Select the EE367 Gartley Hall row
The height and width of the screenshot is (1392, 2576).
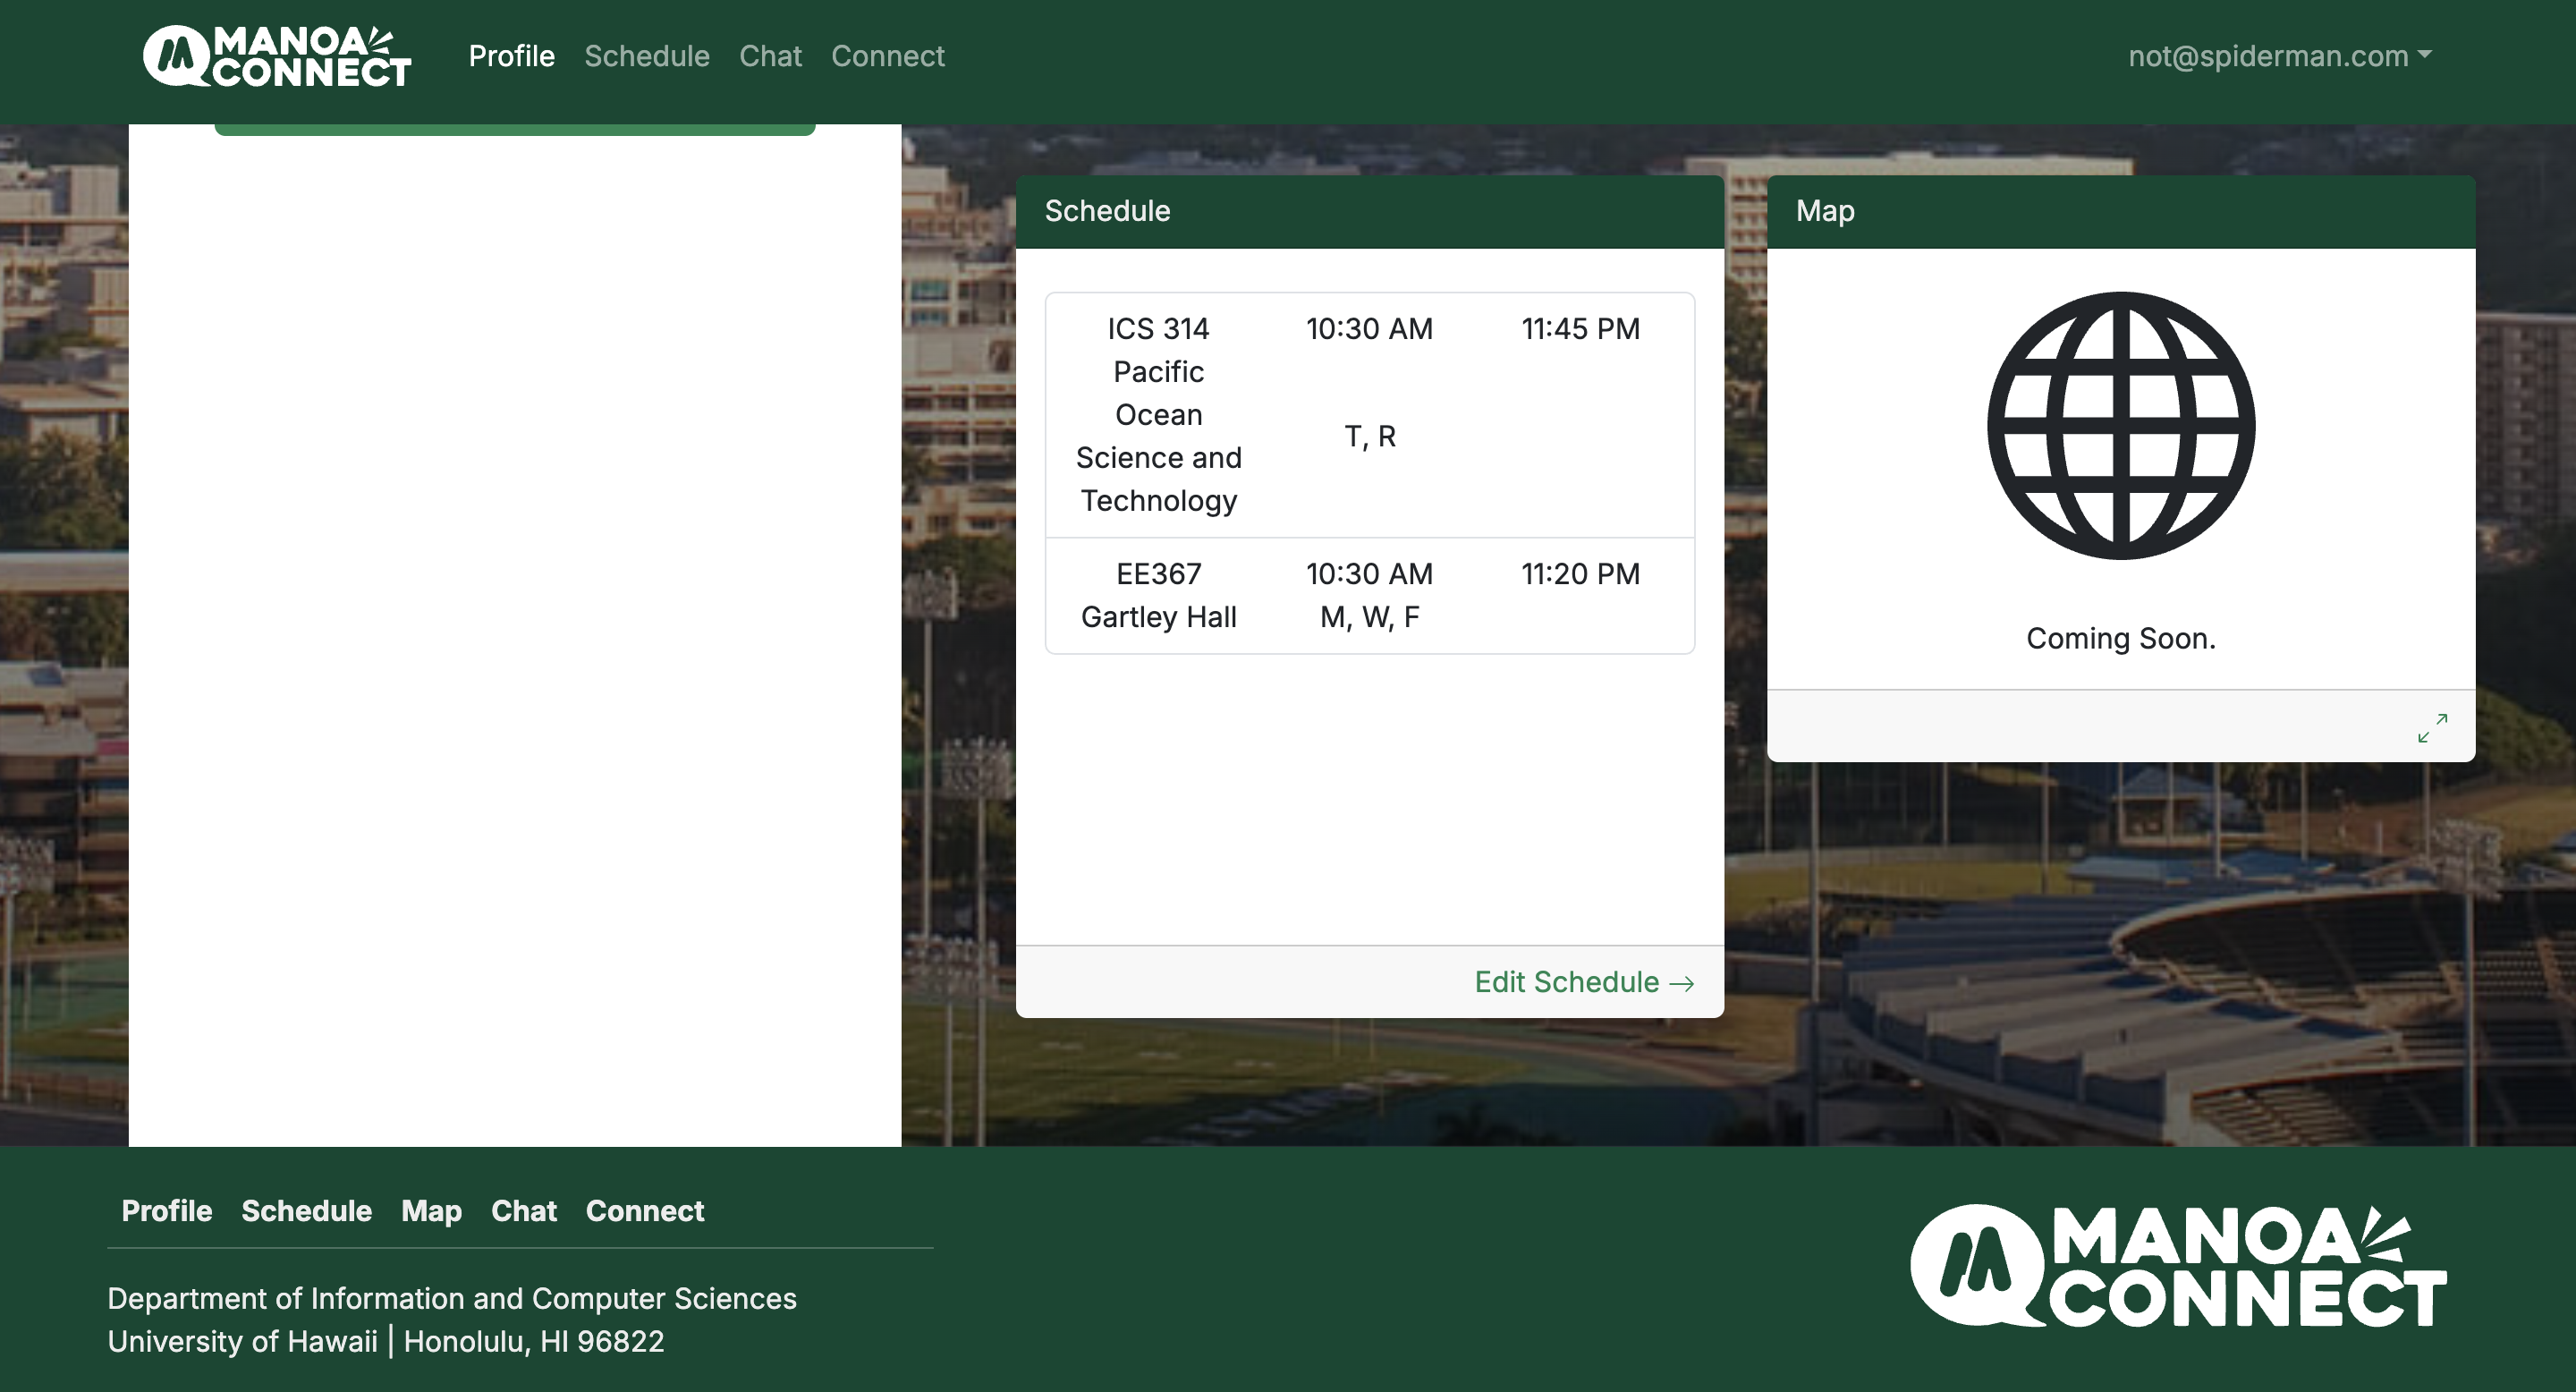click(x=1369, y=596)
